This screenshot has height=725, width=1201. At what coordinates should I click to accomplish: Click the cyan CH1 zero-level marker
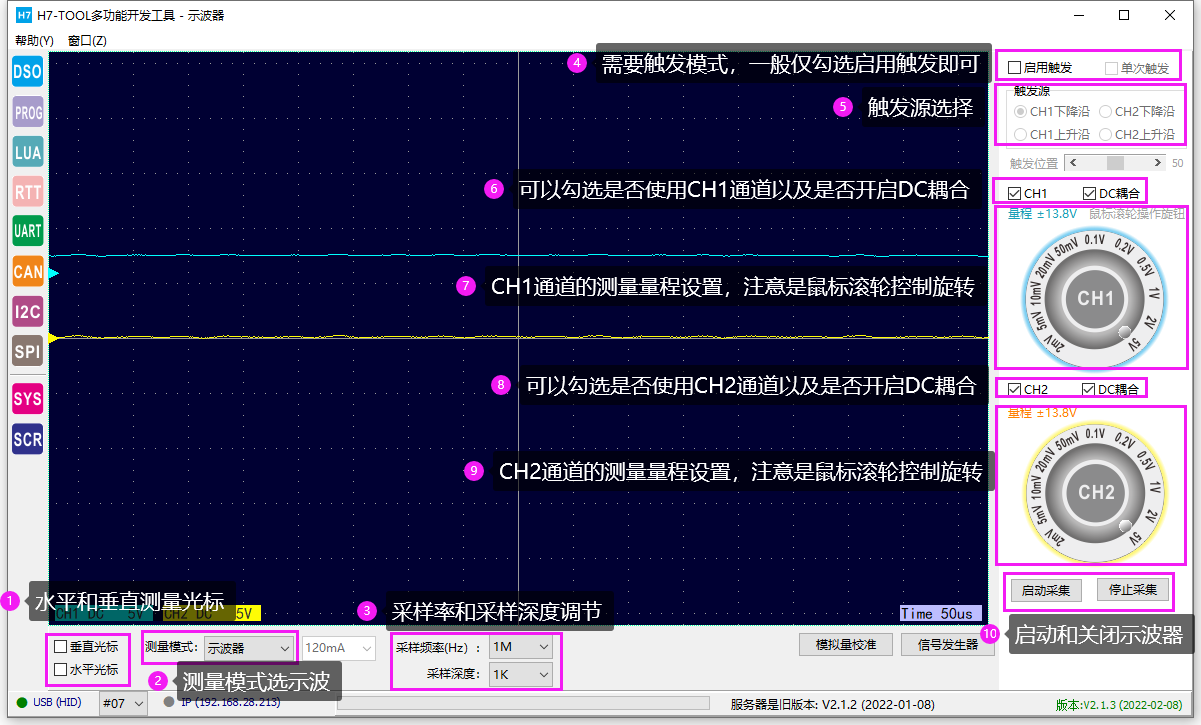54,273
